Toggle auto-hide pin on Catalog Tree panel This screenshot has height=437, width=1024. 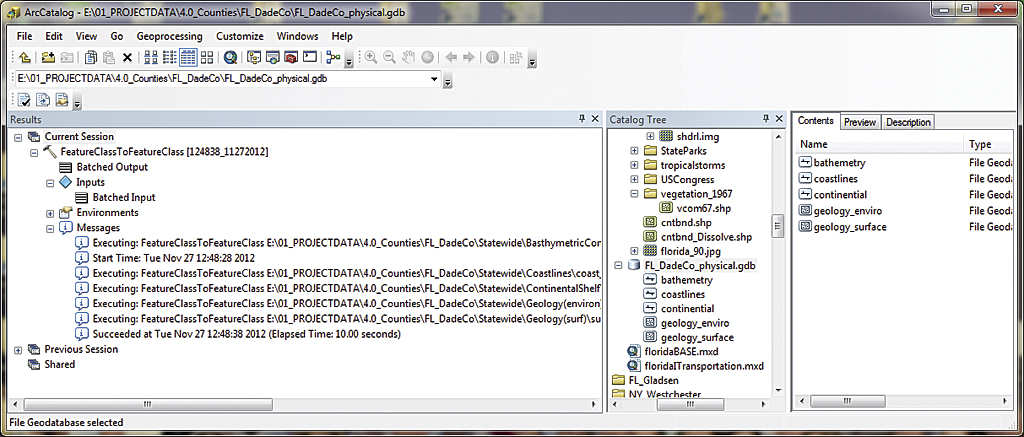767,119
